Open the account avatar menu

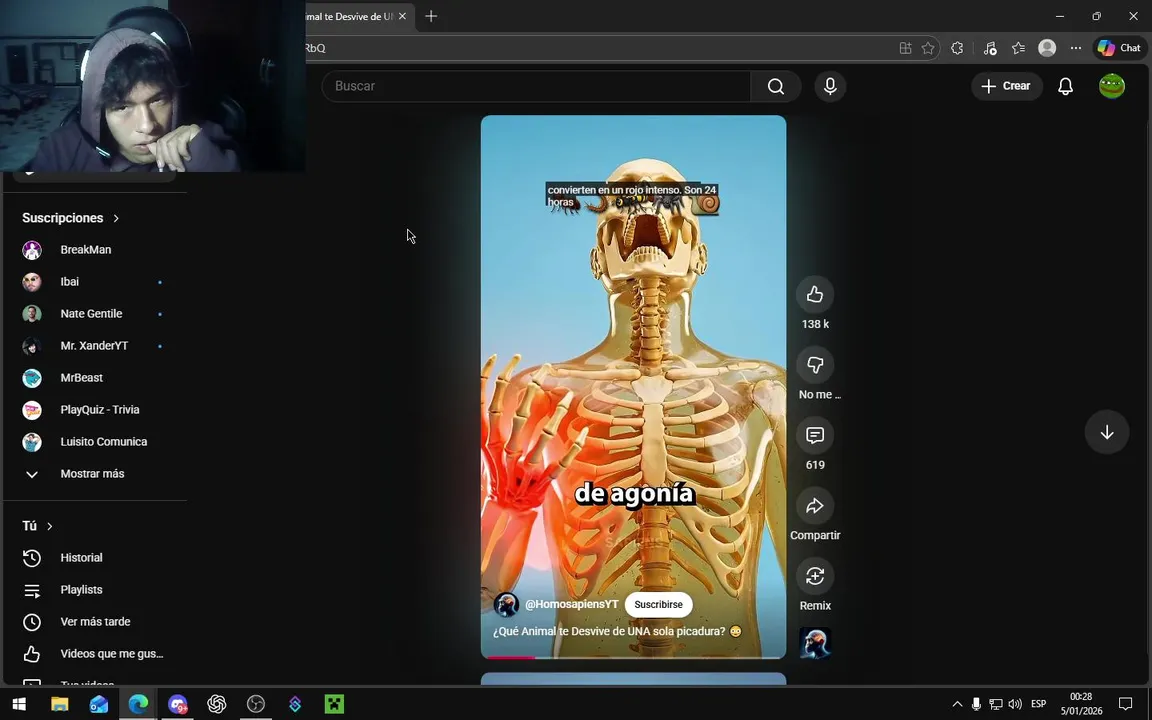1112,86
